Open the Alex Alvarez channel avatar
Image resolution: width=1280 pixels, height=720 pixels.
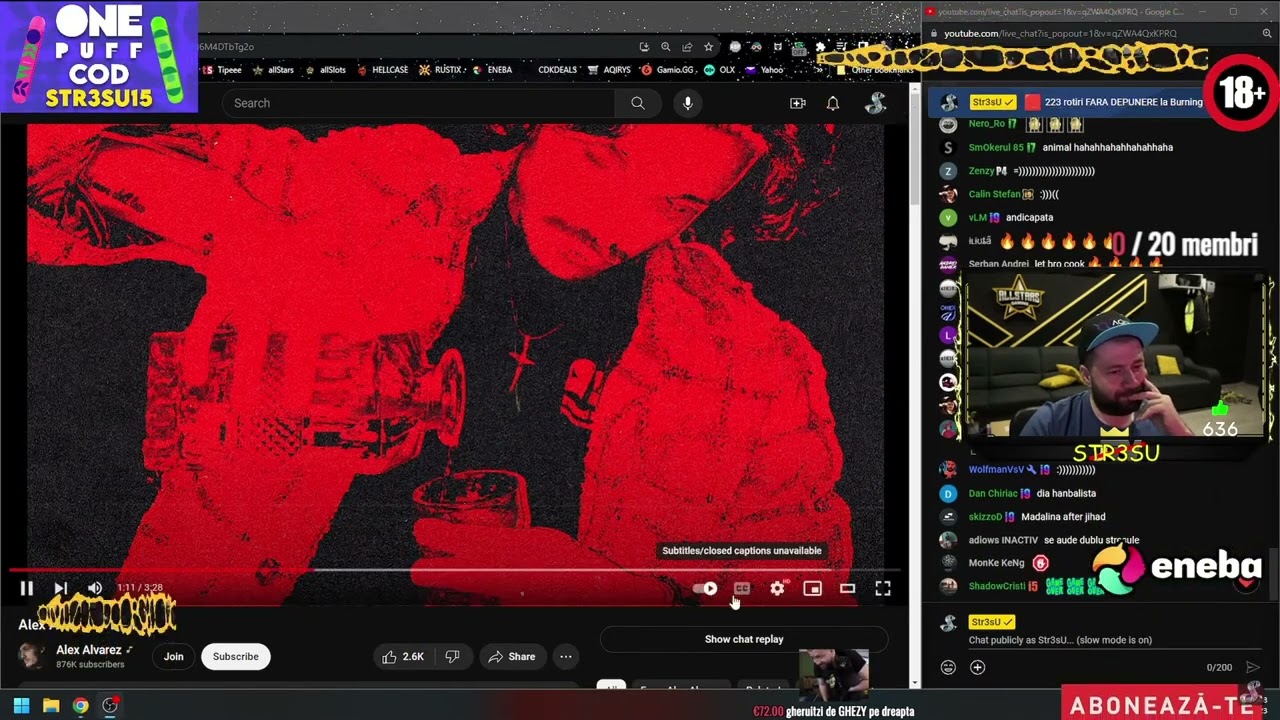(x=32, y=656)
